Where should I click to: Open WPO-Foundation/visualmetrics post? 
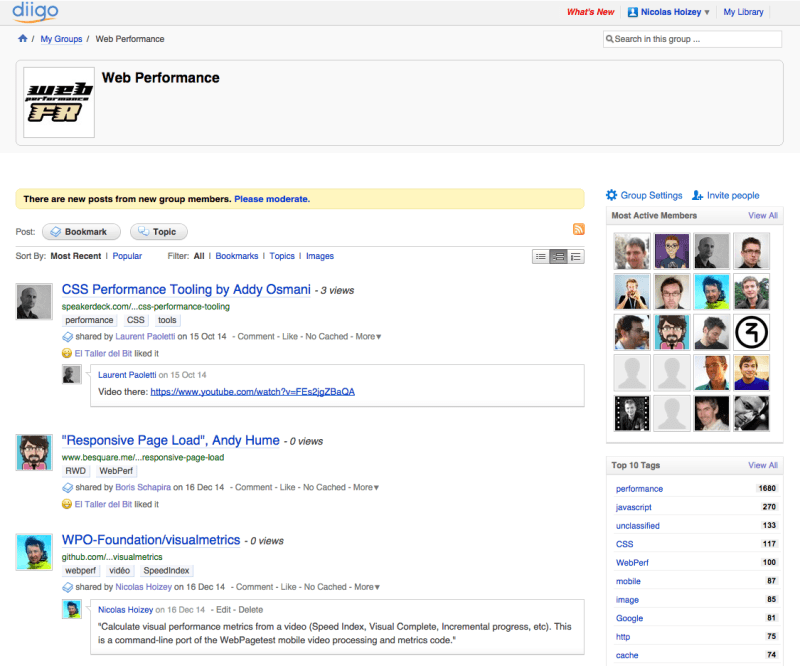point(151,540)
